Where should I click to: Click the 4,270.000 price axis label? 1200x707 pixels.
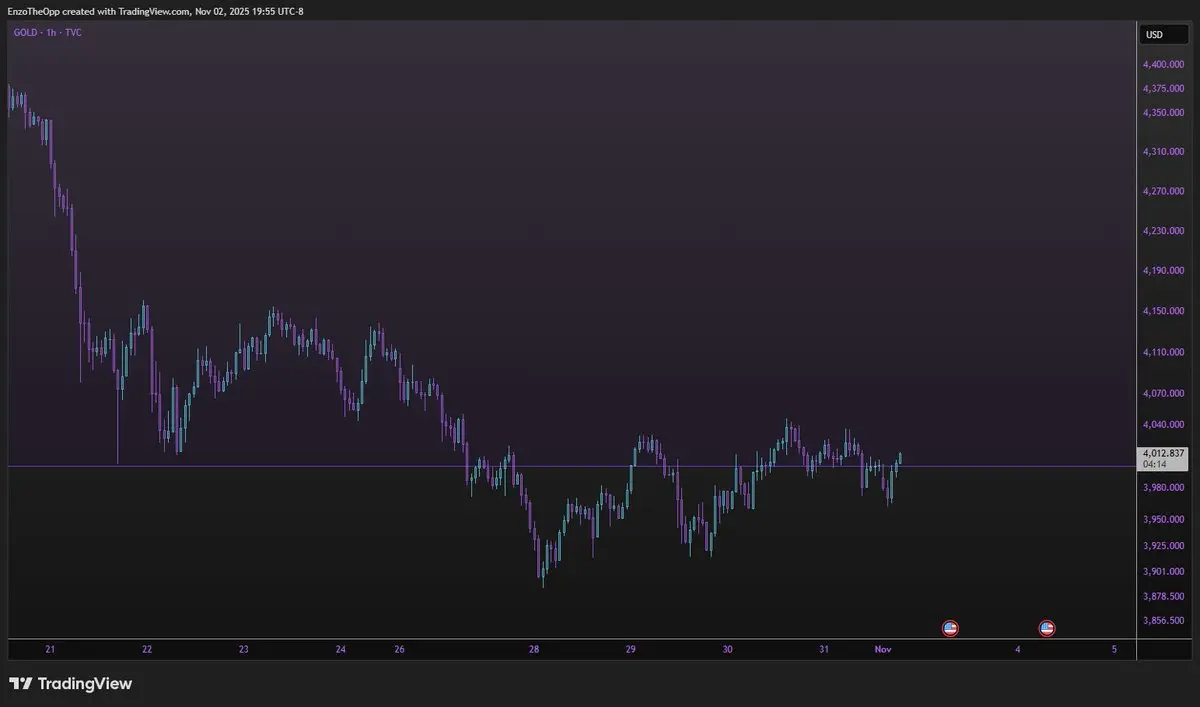click(x=1162, y=191)
